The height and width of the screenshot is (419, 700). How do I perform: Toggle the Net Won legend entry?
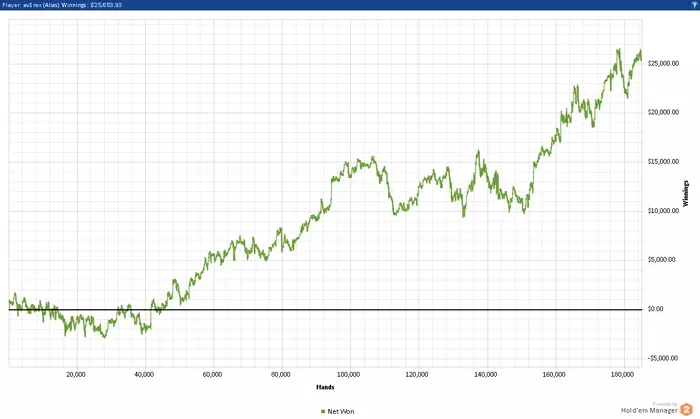338,411
